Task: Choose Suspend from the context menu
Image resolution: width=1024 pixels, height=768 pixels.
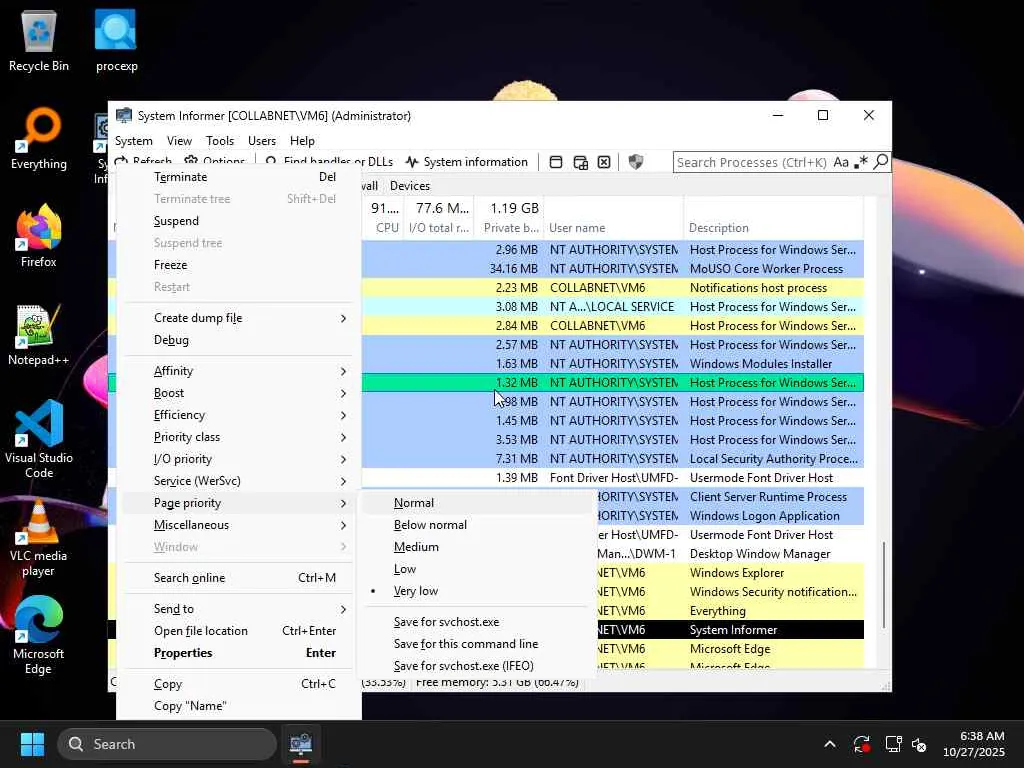Action: [238, 221]
